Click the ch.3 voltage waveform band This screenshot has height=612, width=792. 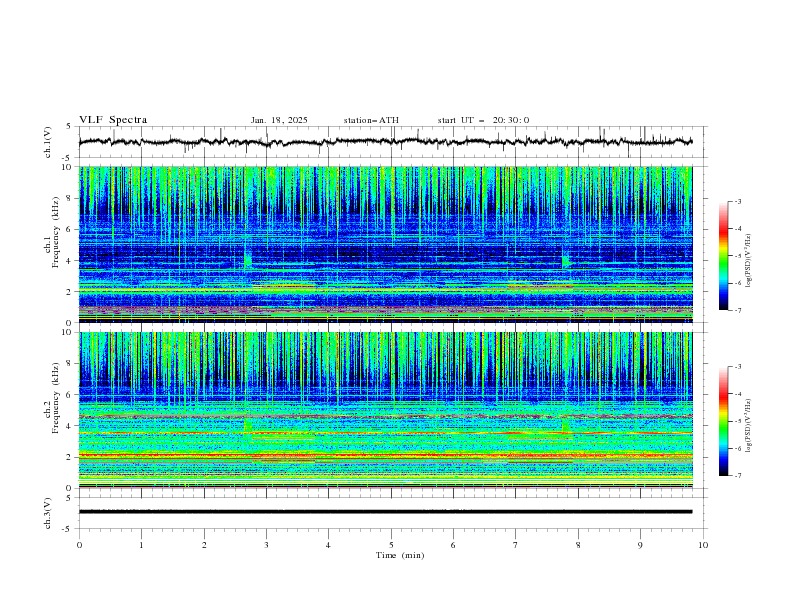point(385,512)
